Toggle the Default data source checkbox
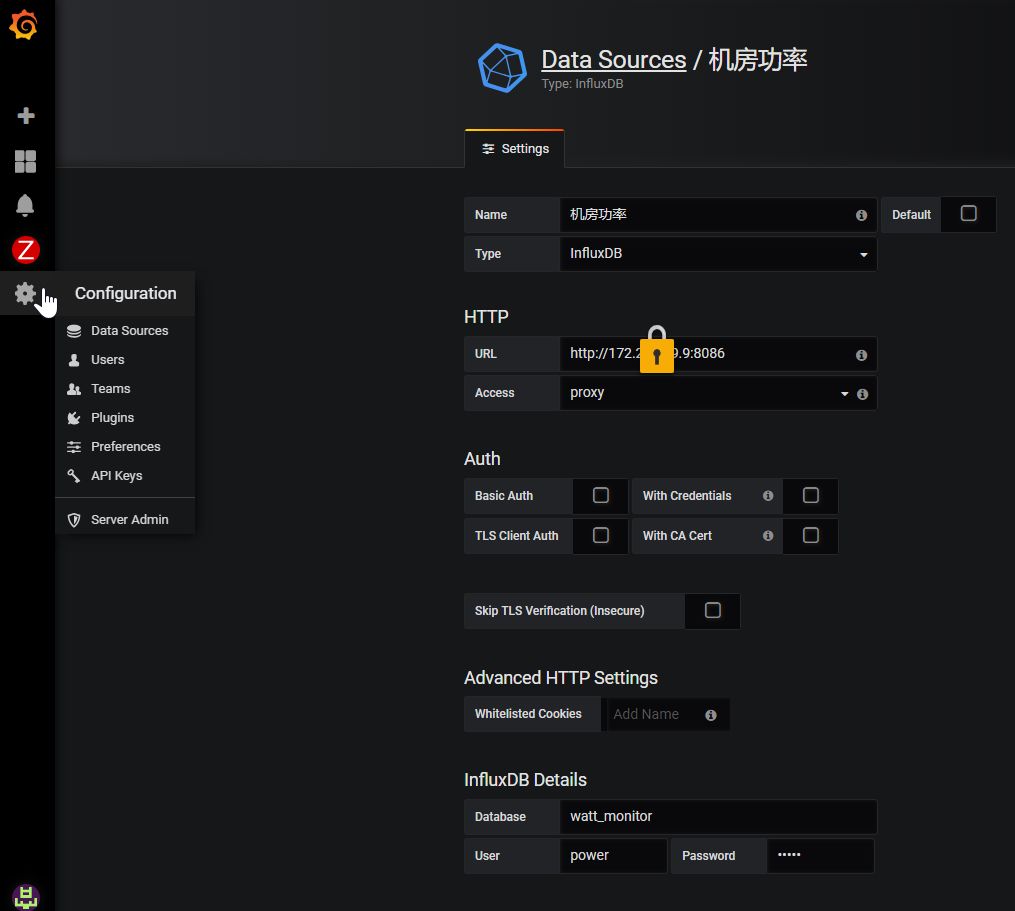This screenshot has width=1015, height=911. click(x=968, y=214)
